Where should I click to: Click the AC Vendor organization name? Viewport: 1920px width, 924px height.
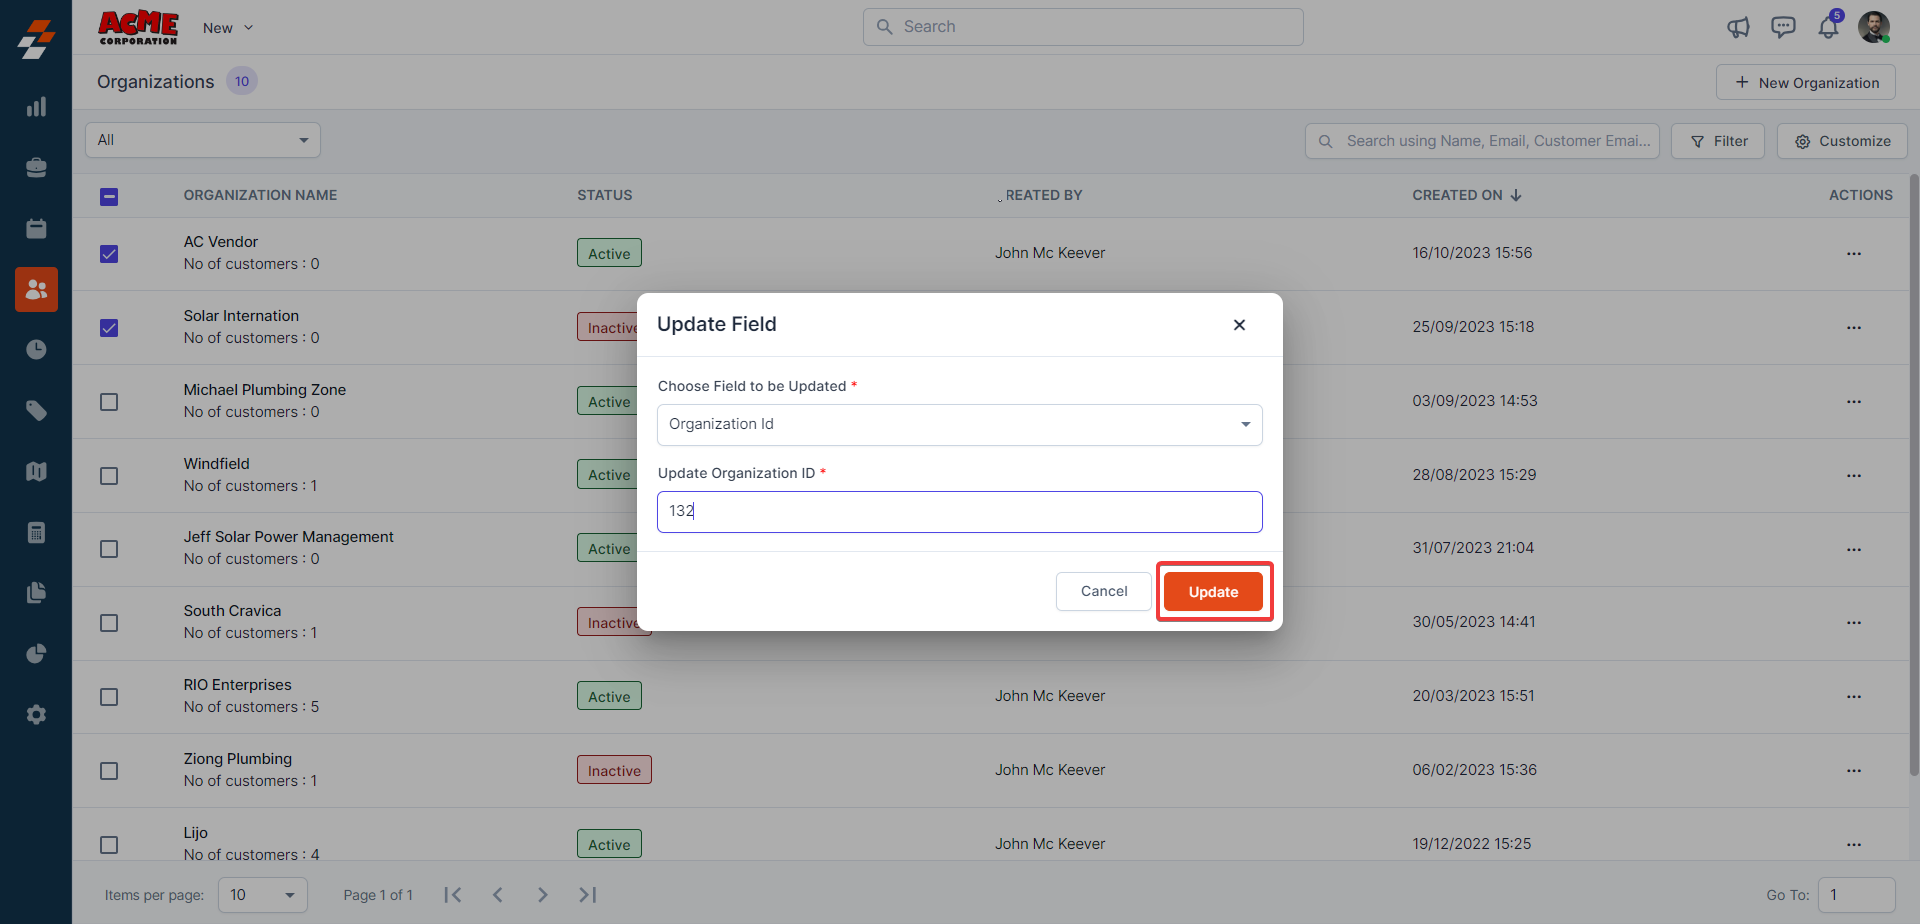221,242
